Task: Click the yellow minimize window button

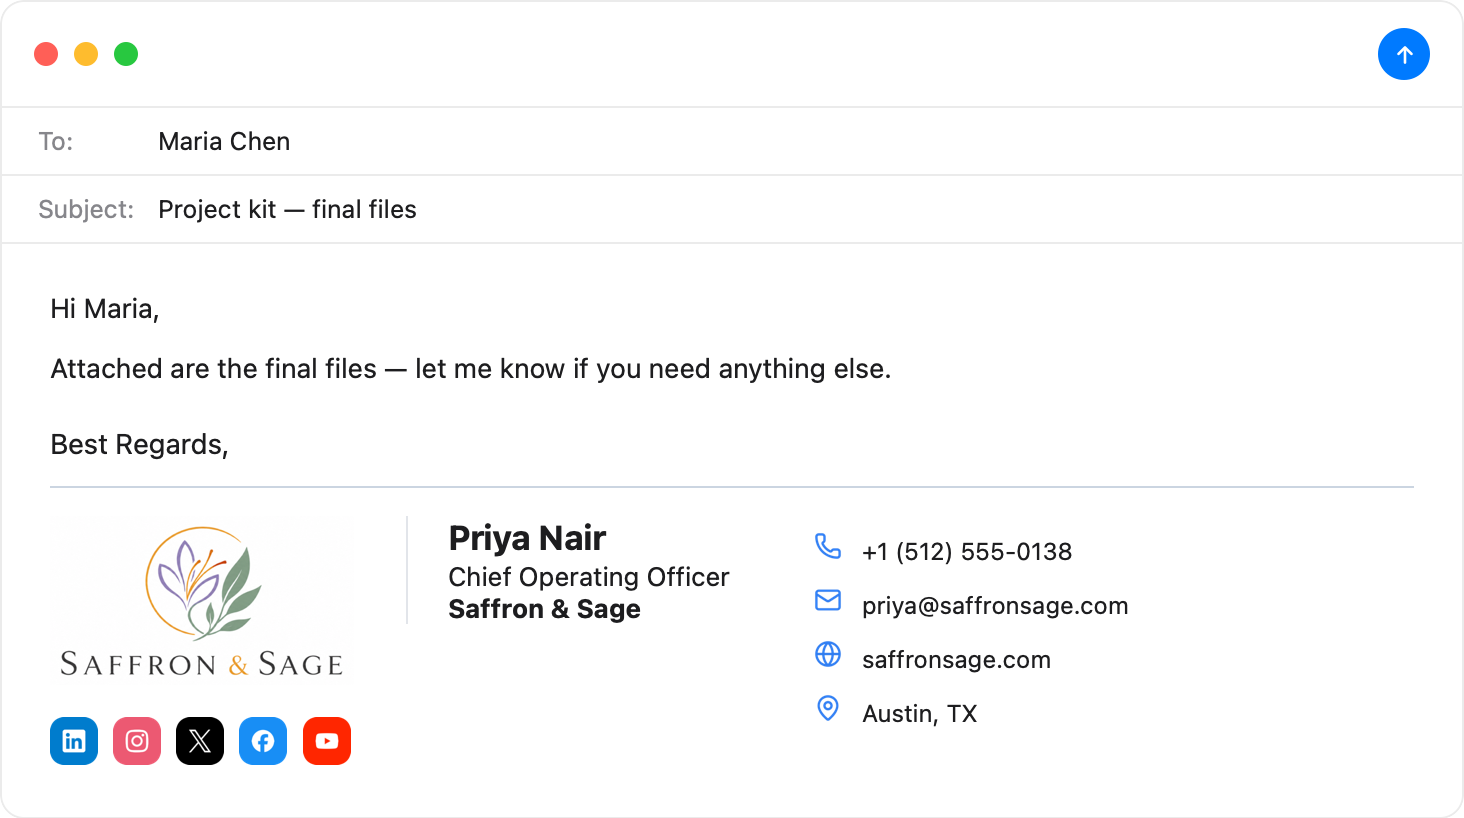Action: click(86, 54)
